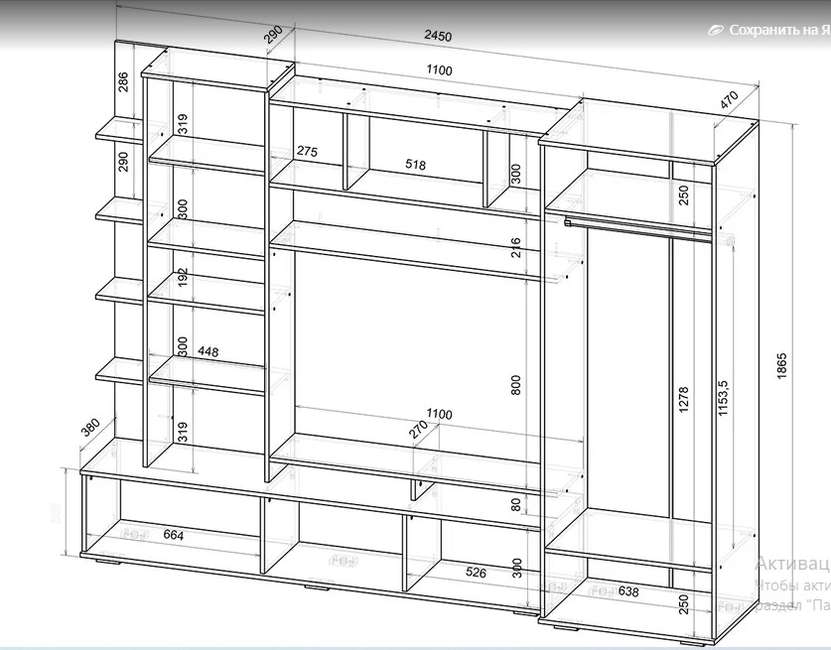Viewport: 831px width, 650px height.
Task: Click the 2450 overall width dimension
Action: [x=438, y=36]
